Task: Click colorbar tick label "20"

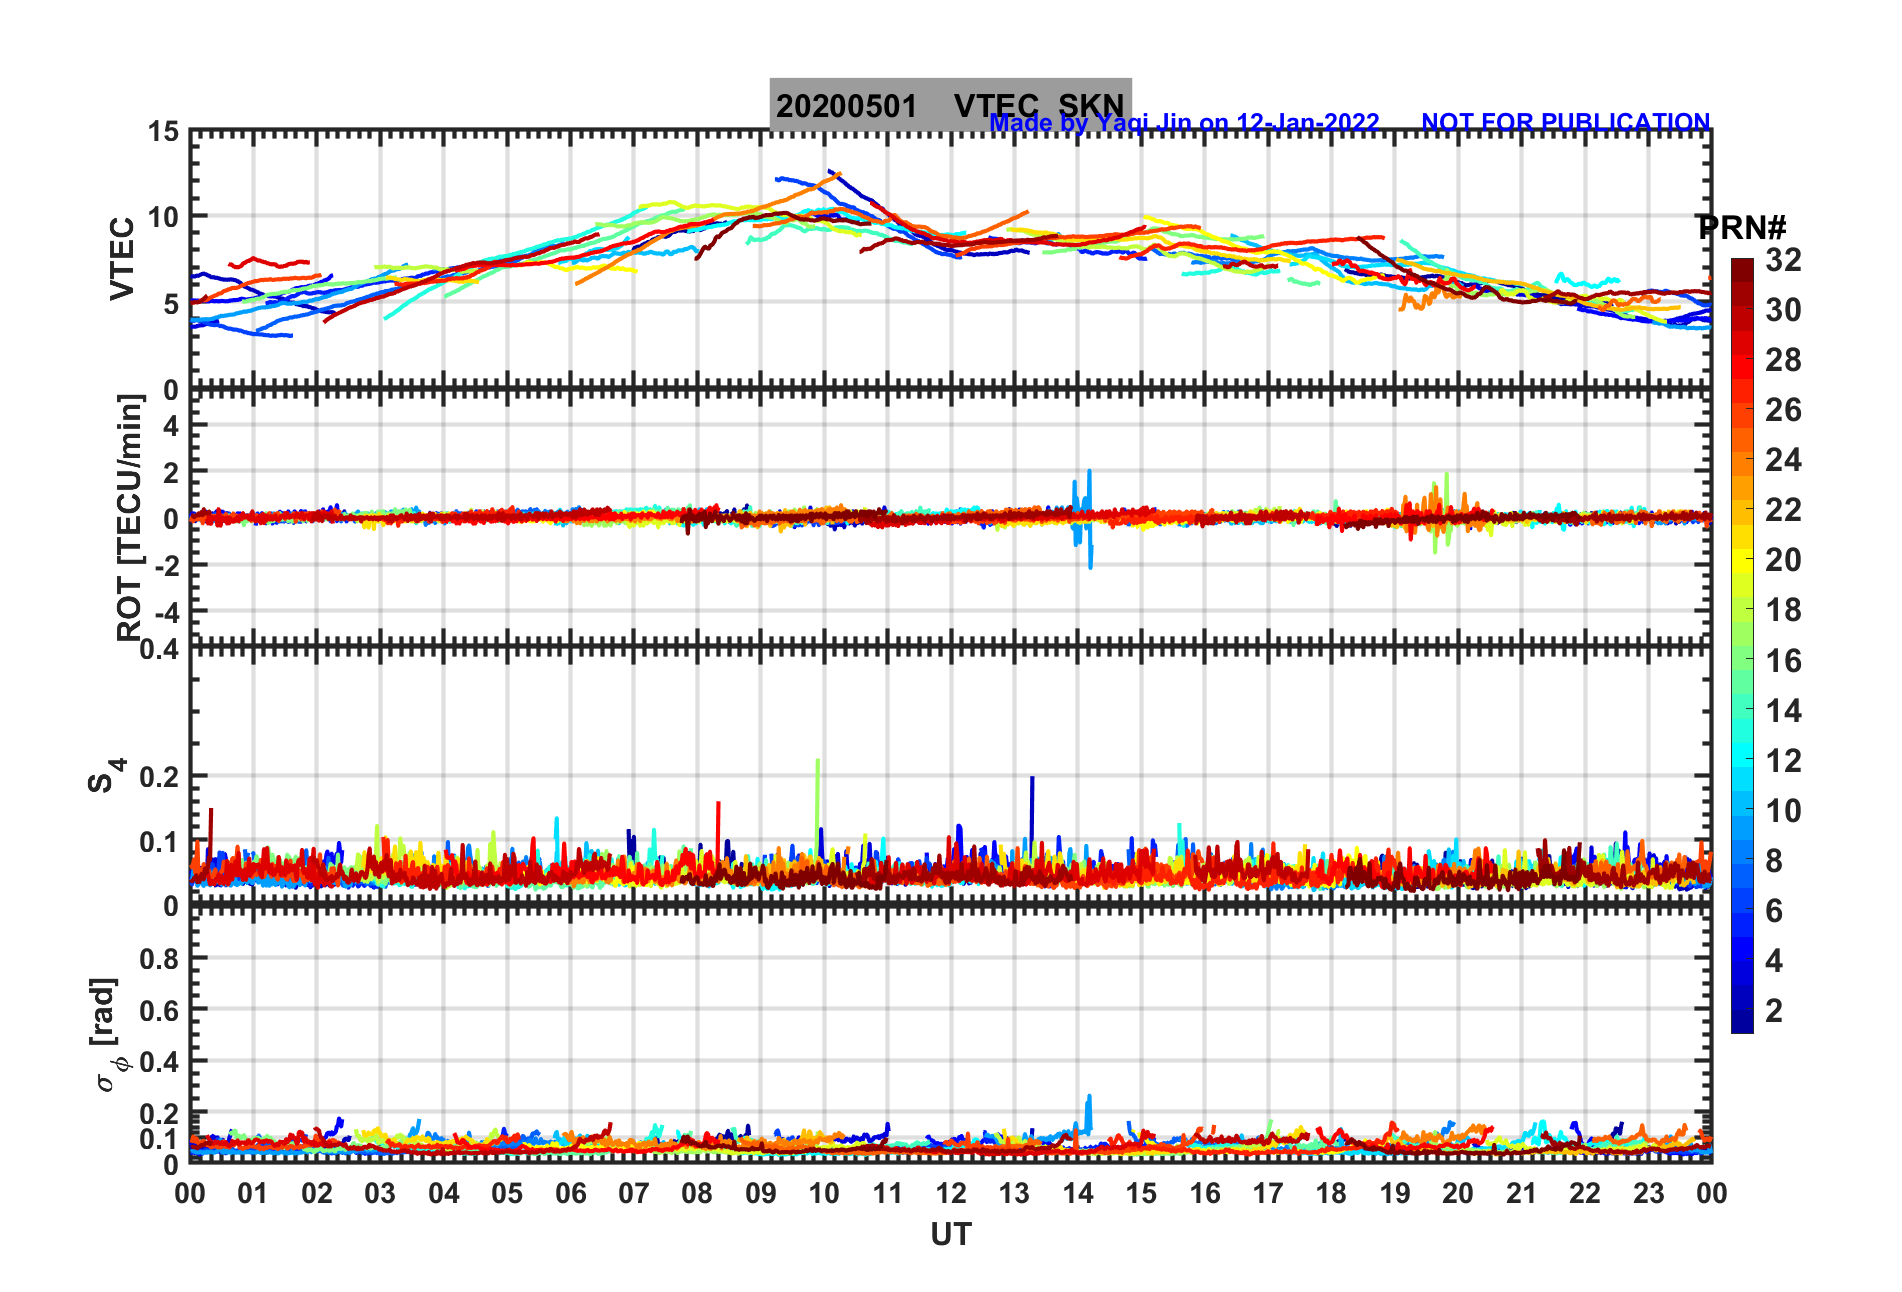Action: [x=1783, y=560]
